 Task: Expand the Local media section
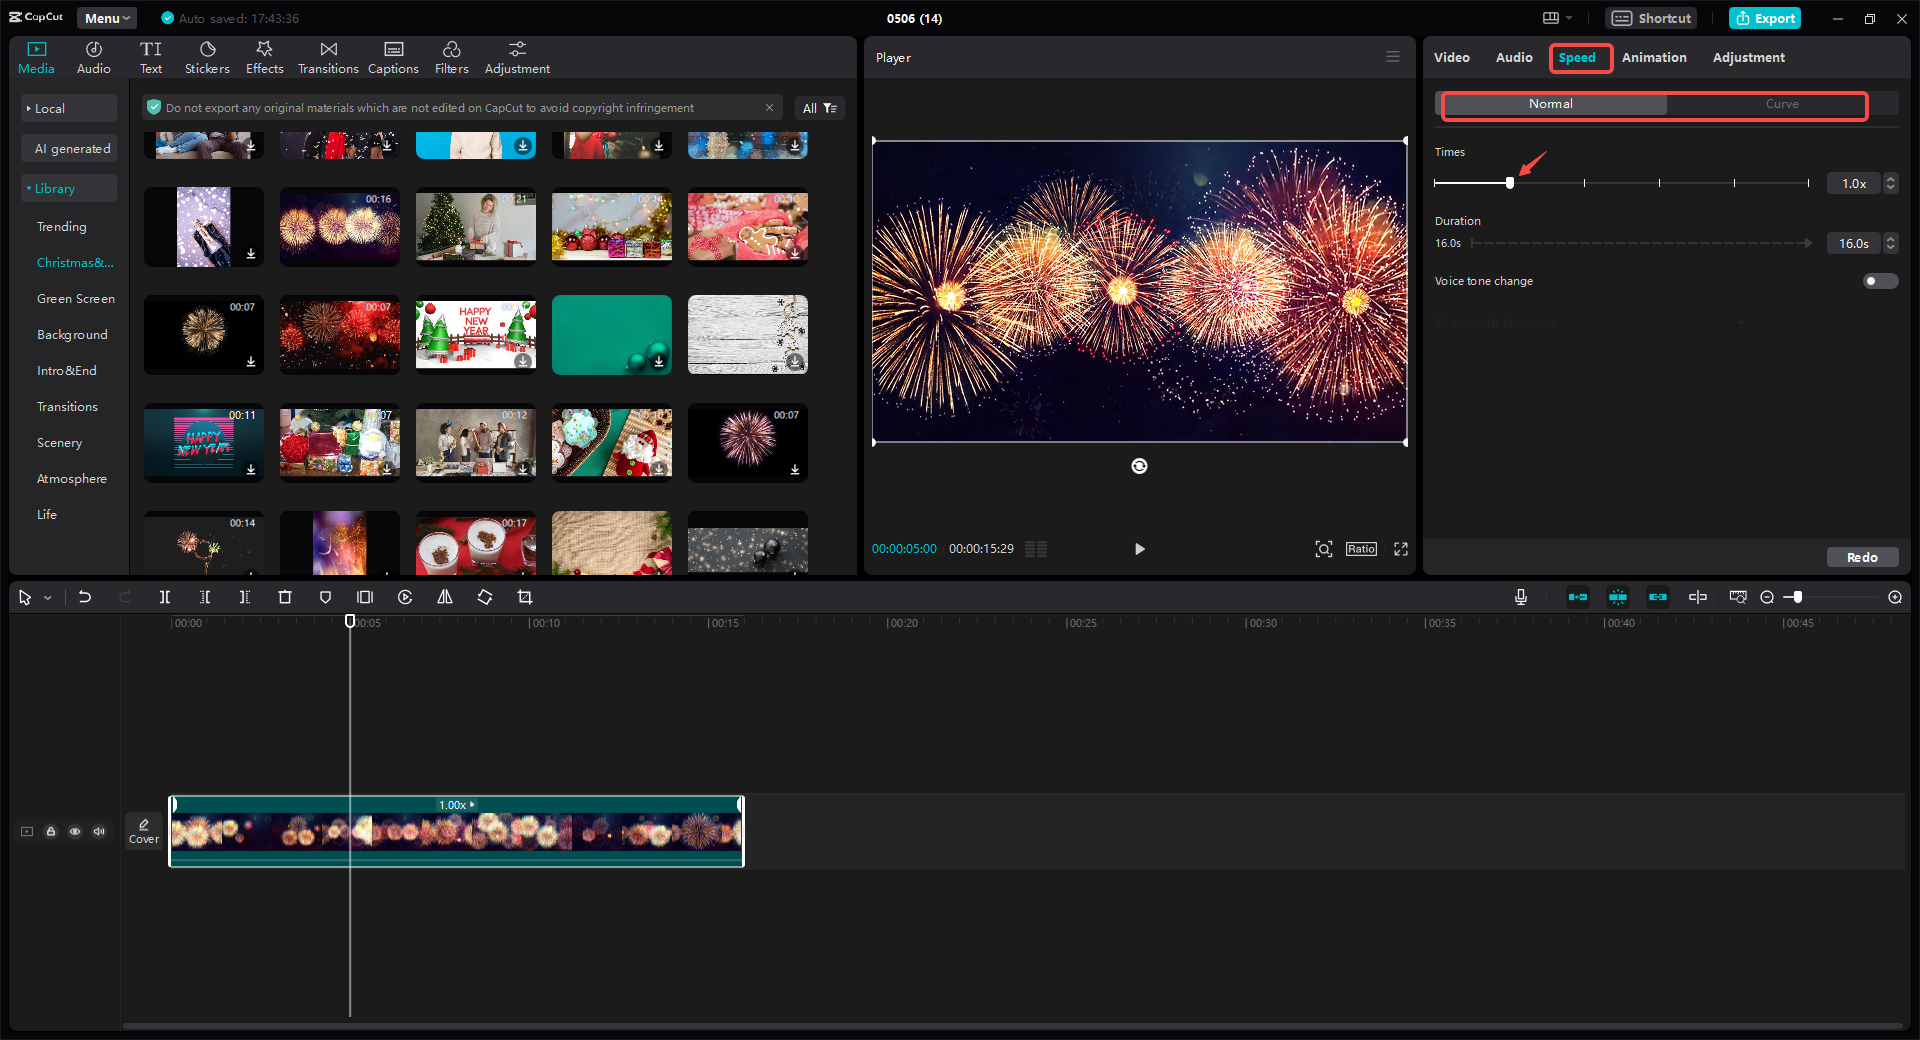(x=68, y=108)
